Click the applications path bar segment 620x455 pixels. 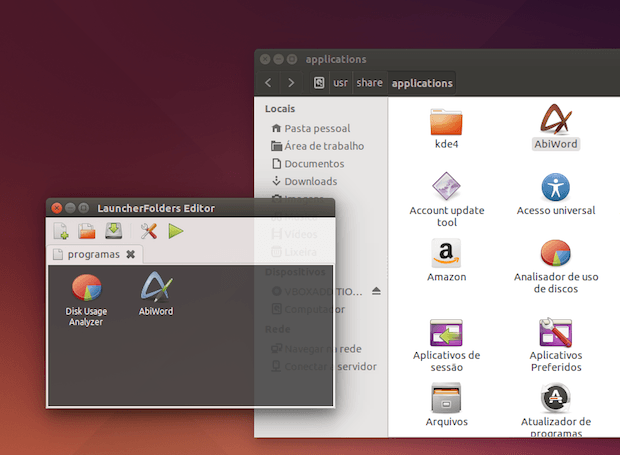pyautogui.click(x=422, y=83)
